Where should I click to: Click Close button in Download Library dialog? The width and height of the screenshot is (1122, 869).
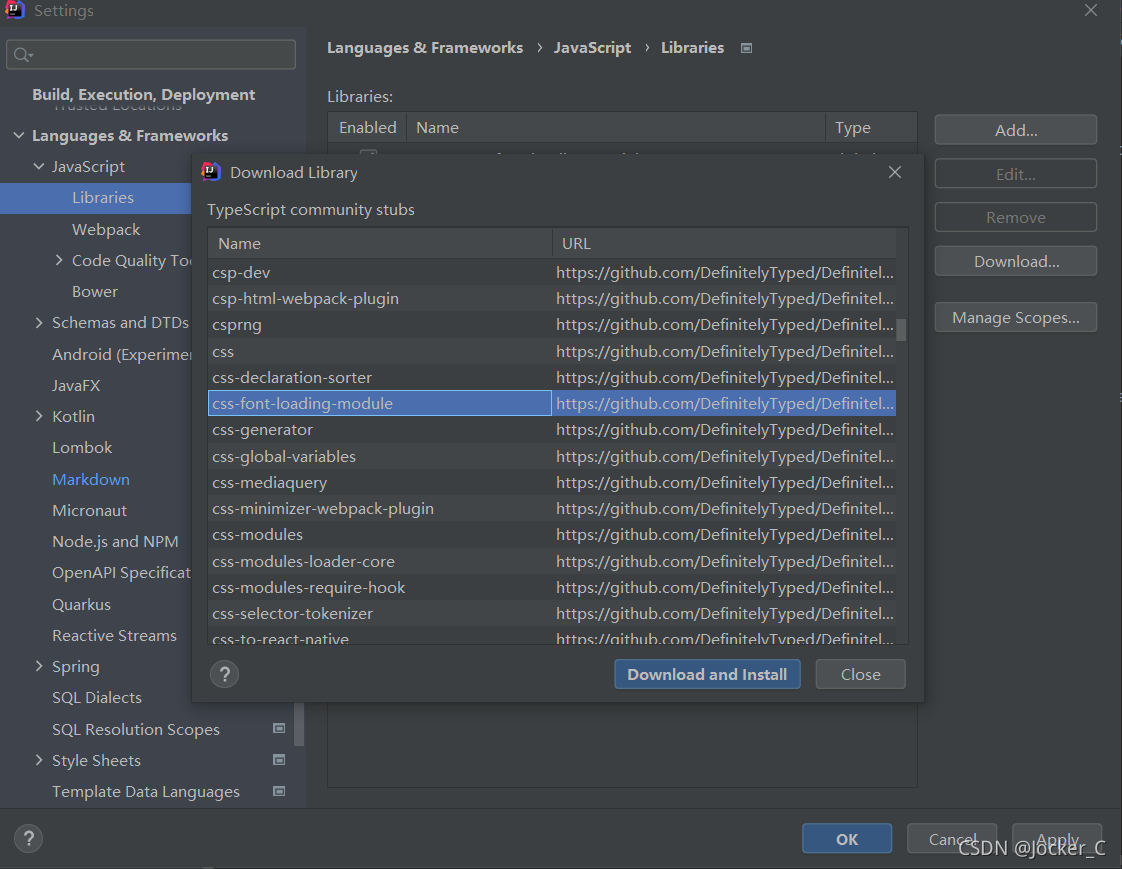pyautogui.click(x=860, y=674)
